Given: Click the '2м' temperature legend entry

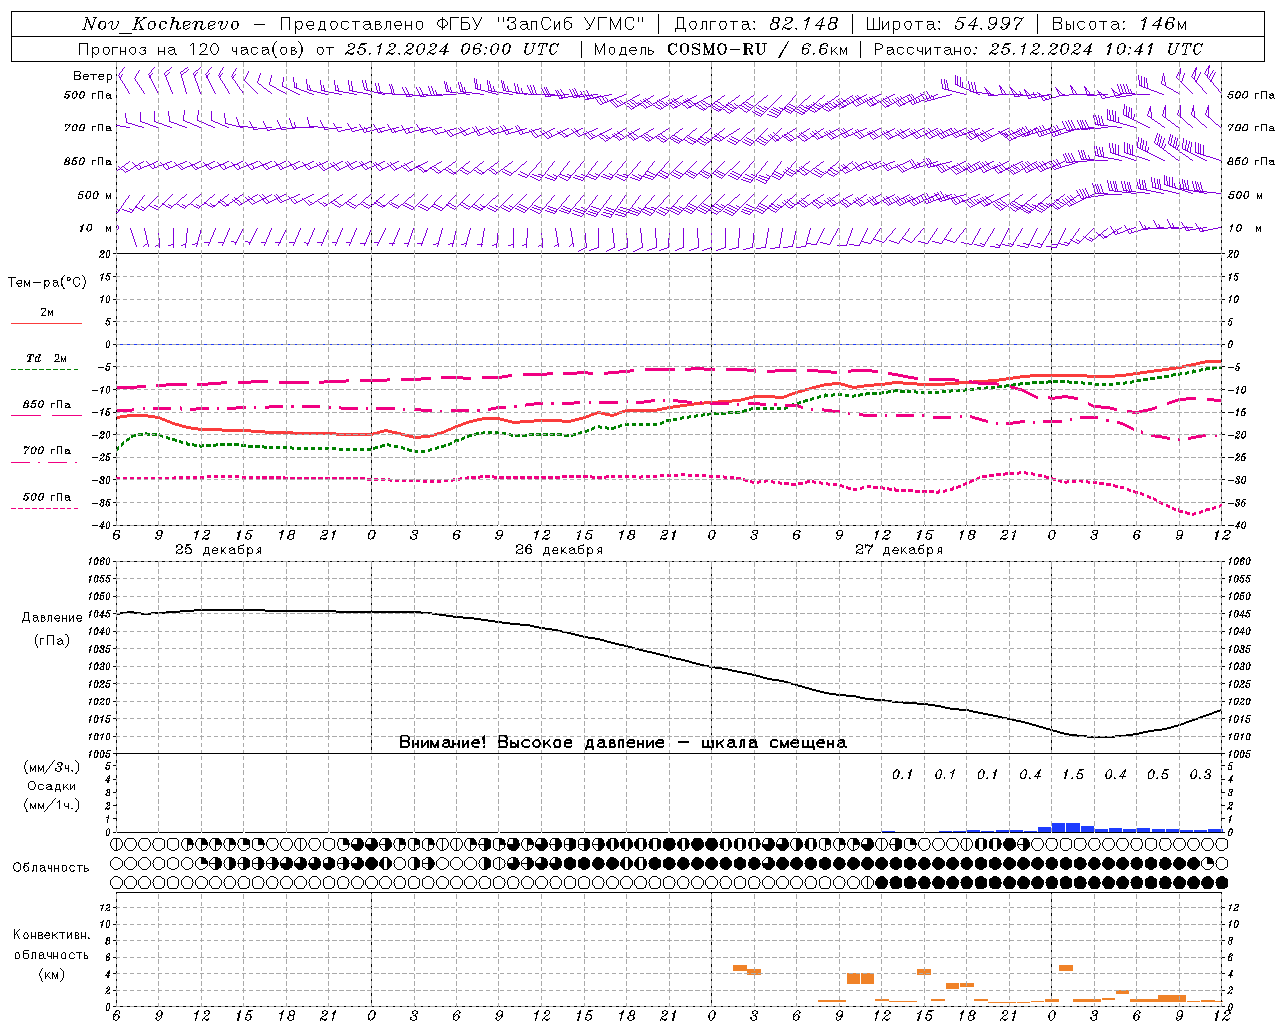Looking at the screenshot, I should pos(47,312).
